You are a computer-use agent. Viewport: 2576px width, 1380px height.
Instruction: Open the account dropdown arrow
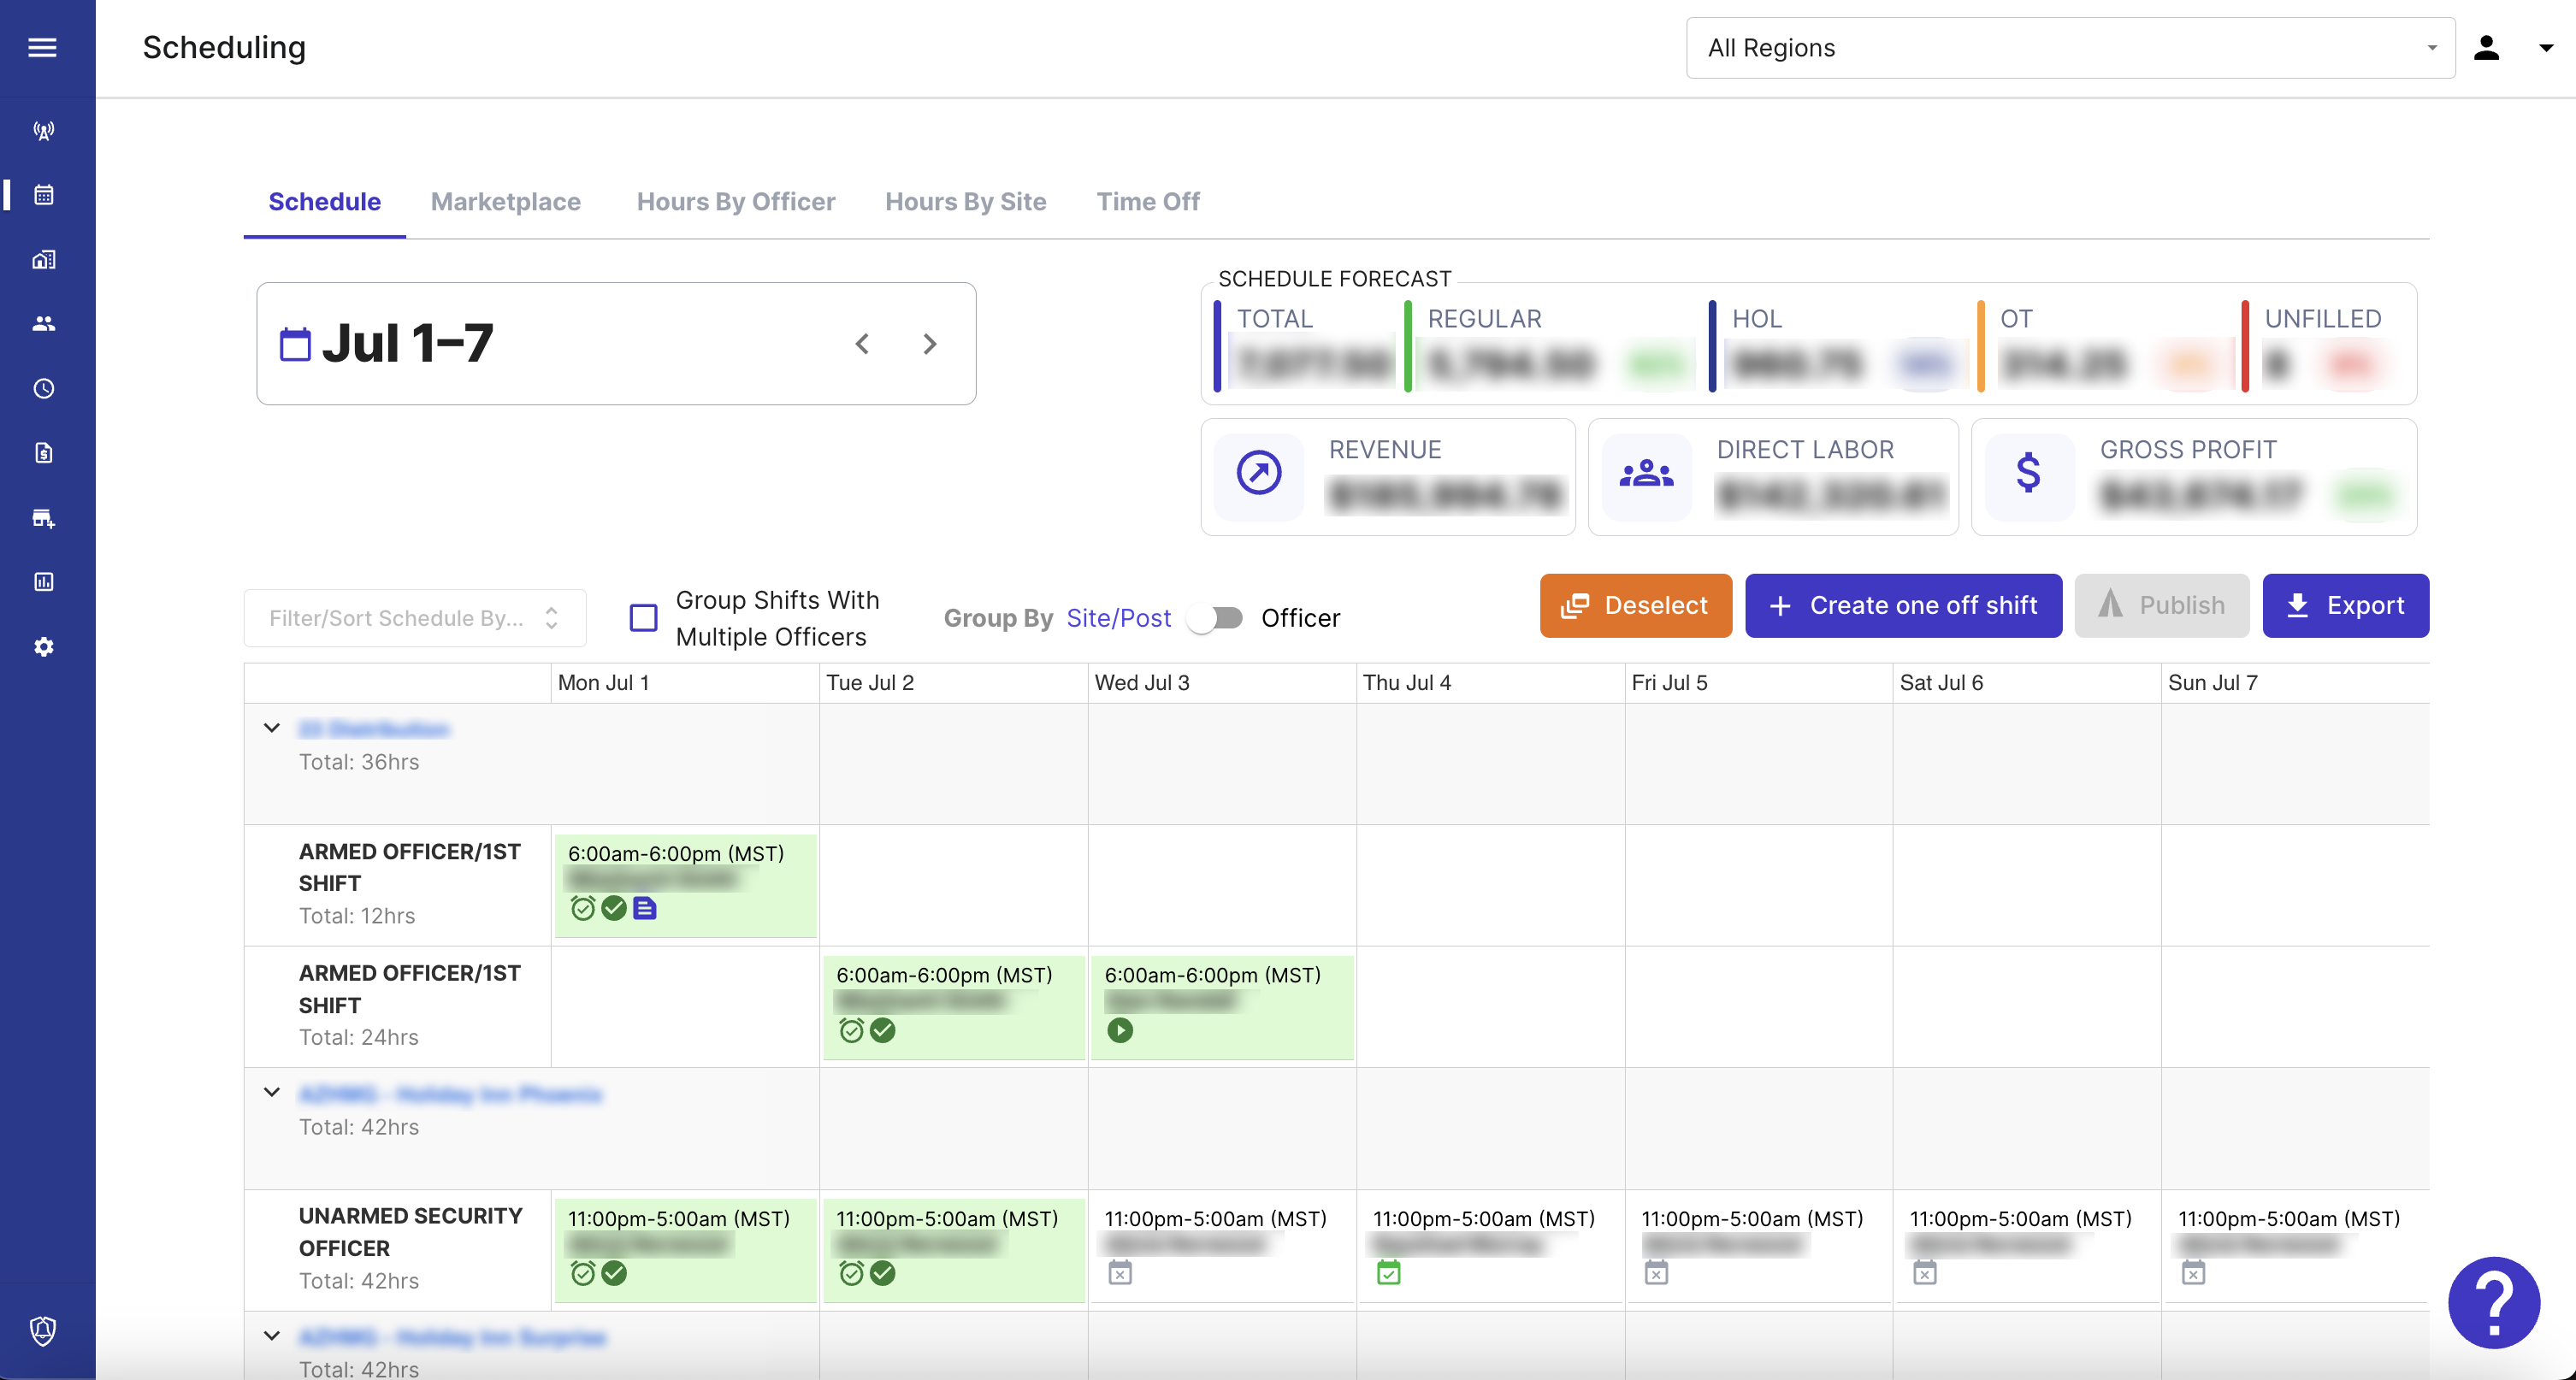pos(2546,47)
